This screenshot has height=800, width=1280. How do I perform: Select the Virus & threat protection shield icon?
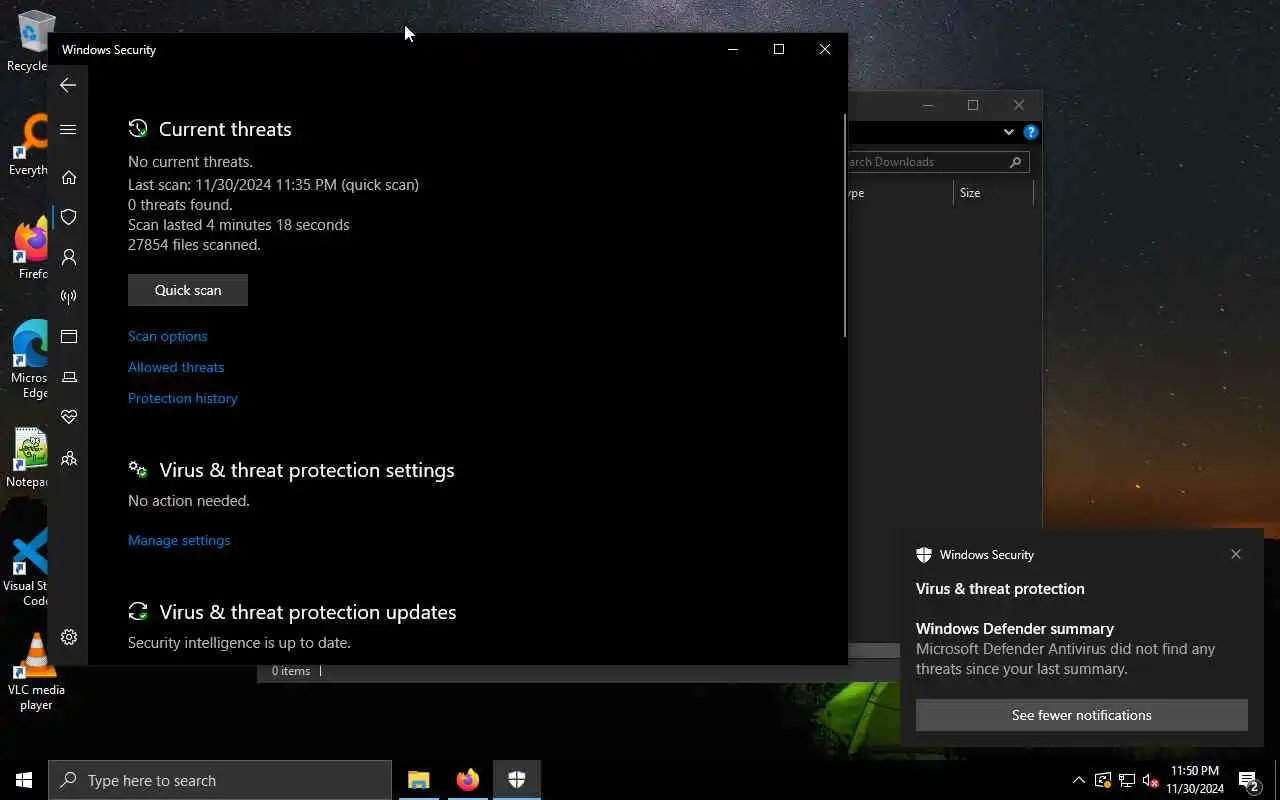click(x=68, y=217)
